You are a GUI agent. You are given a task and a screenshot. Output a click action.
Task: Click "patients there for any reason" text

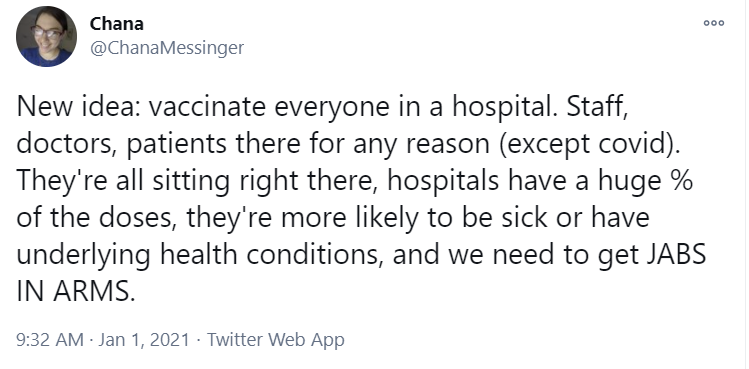click(308, 145)
